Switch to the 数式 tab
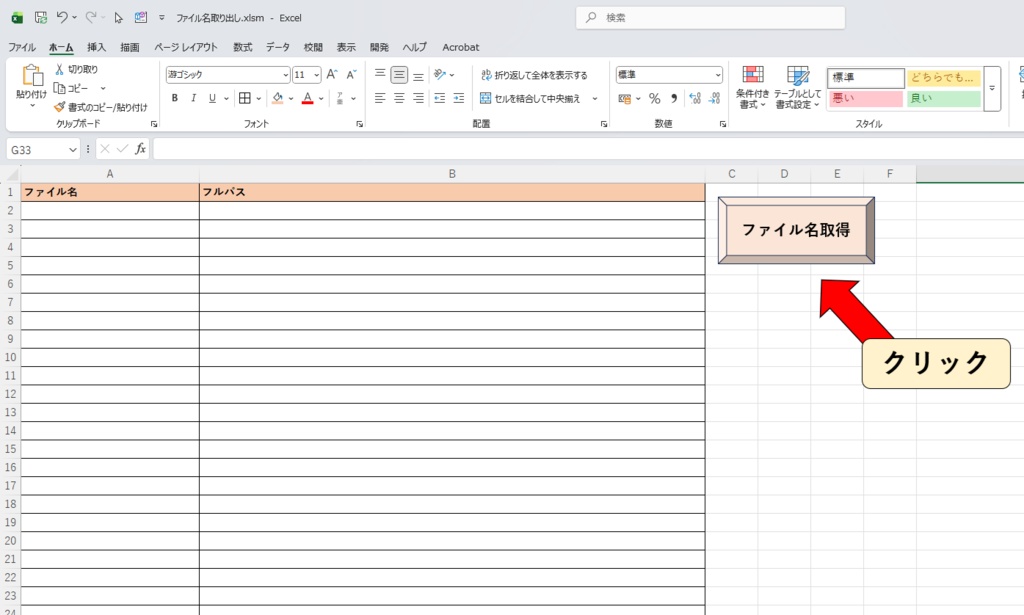Screen dimensions: 1024x615 click(x=242, y=47)
